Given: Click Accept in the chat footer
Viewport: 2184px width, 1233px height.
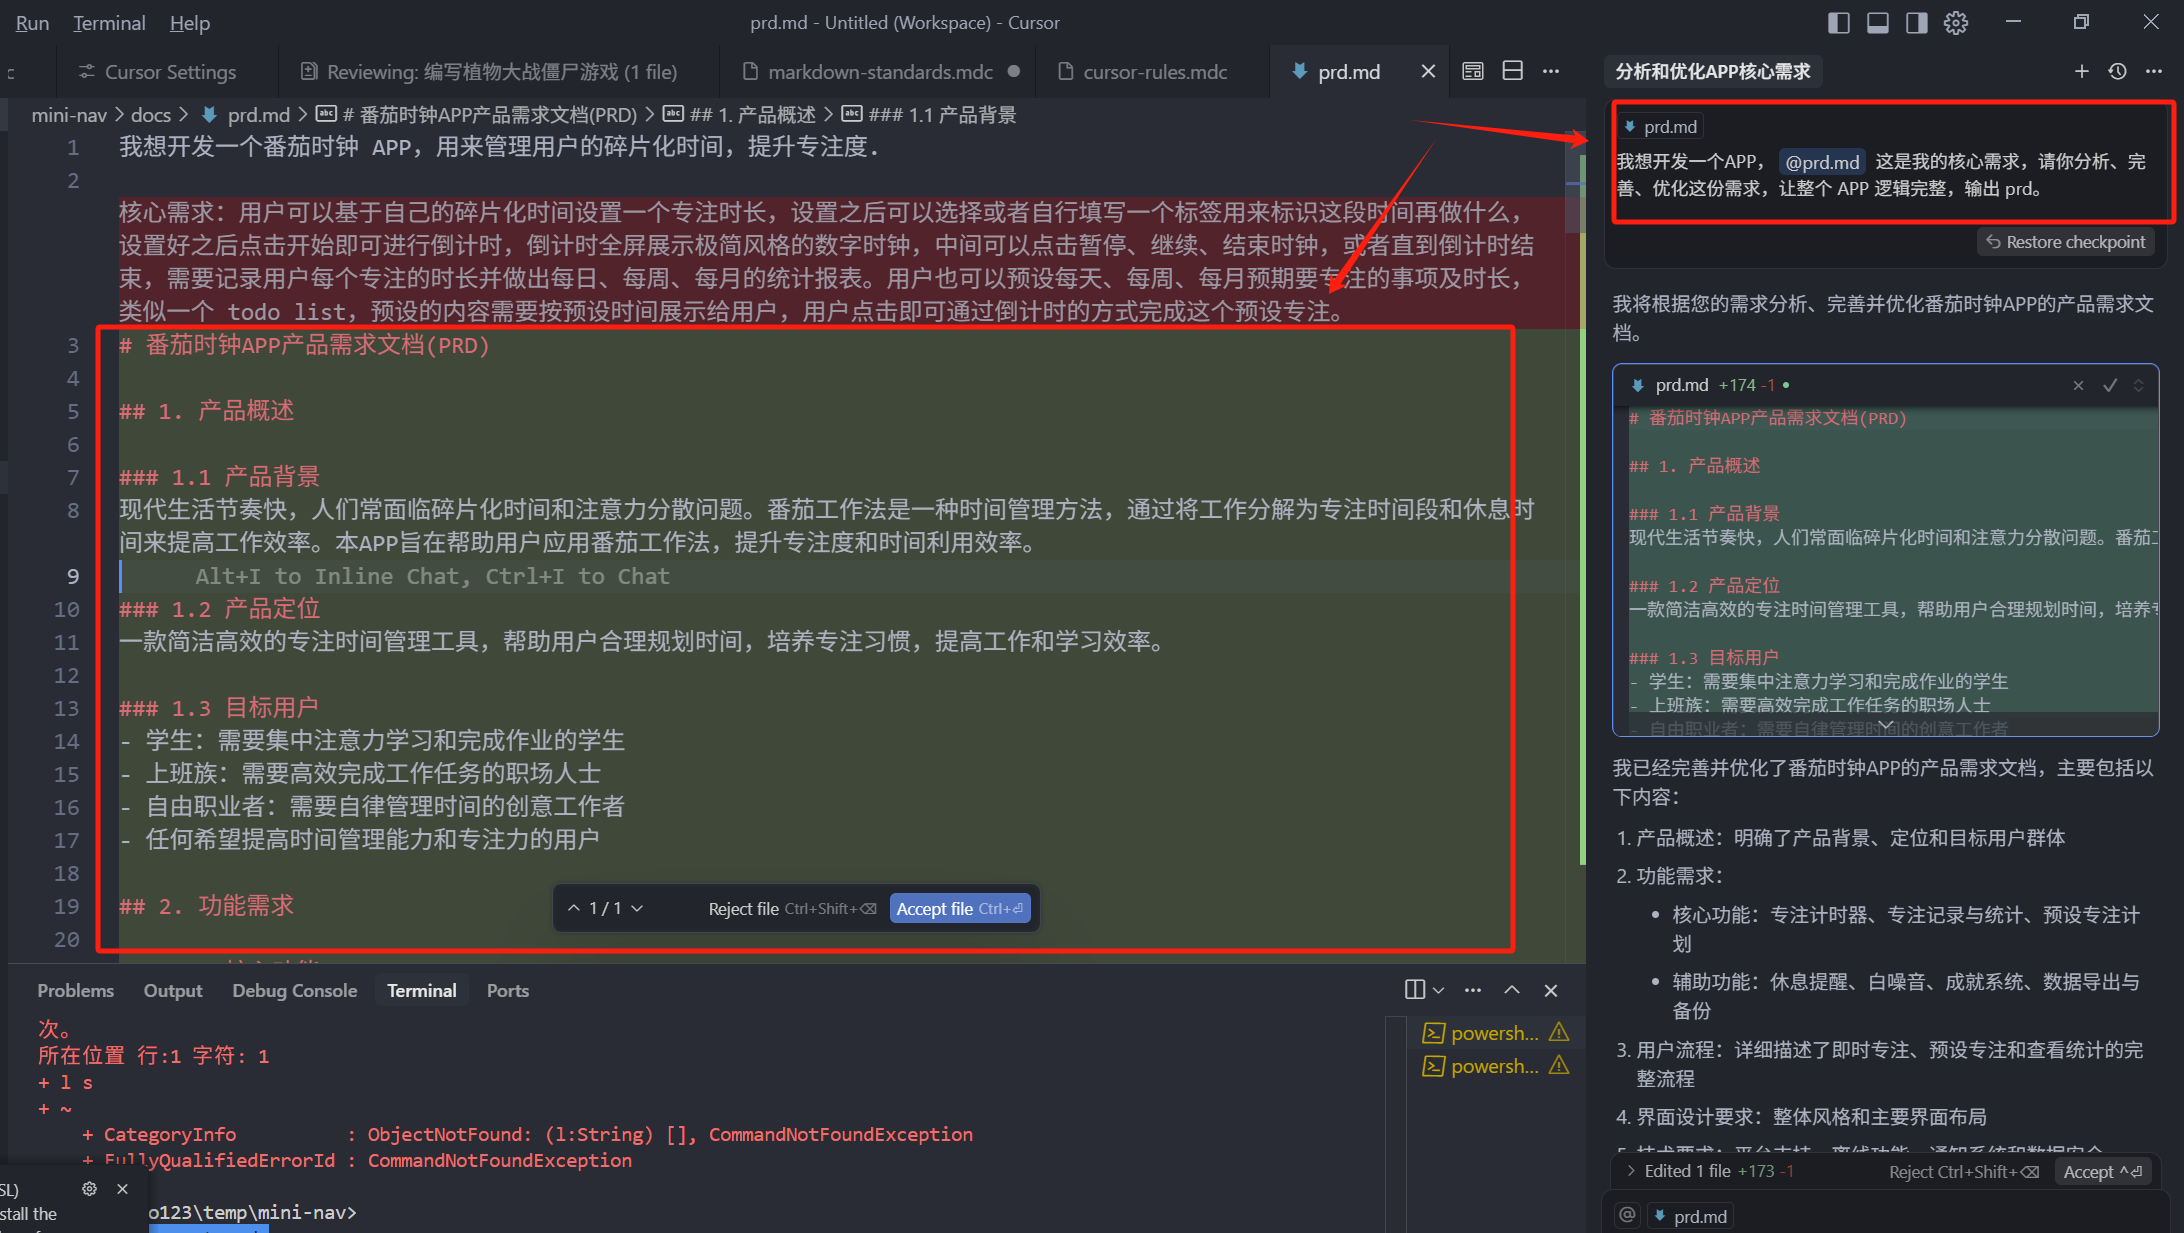Looking at the screenshot, I should 2103,1171.
